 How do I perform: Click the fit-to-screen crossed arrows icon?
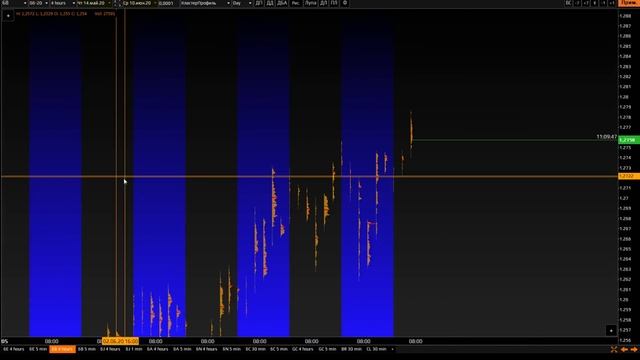point(614,349)
